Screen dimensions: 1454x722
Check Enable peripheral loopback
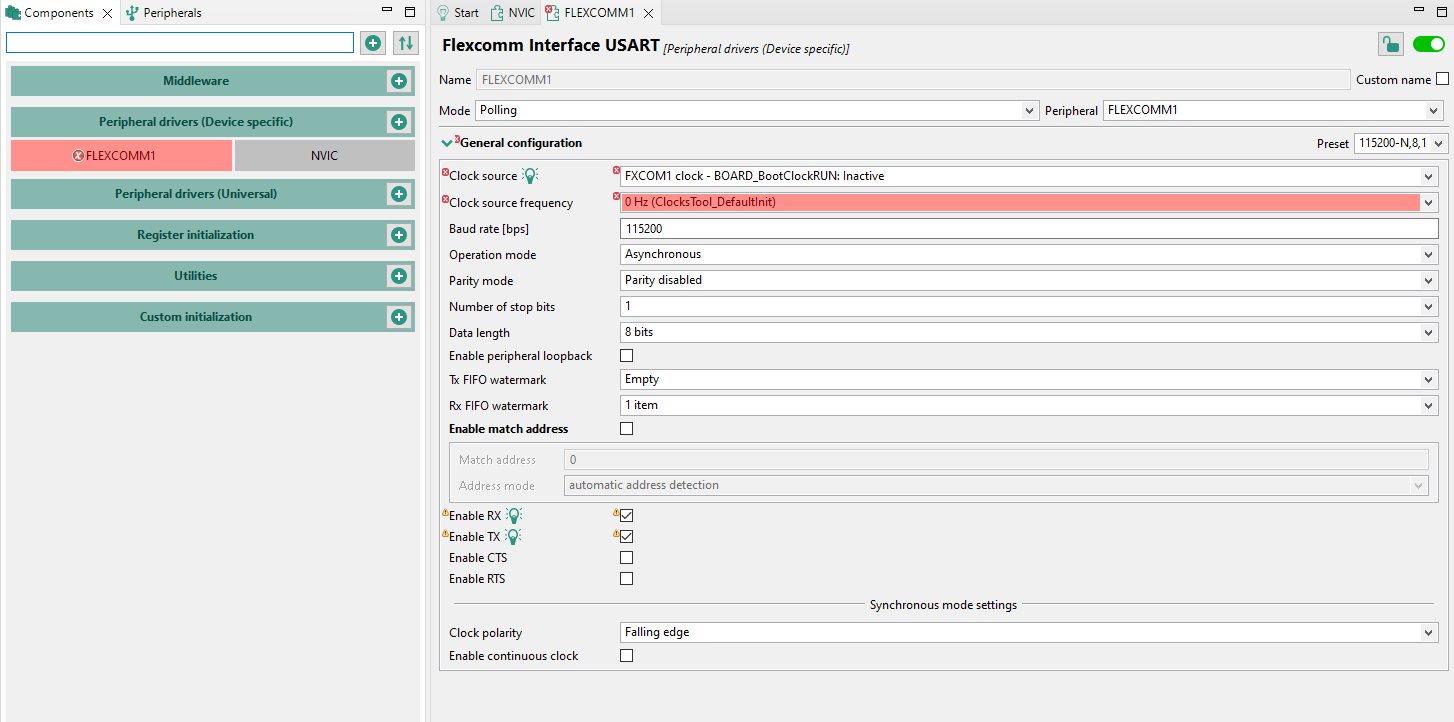pos(627,356)
